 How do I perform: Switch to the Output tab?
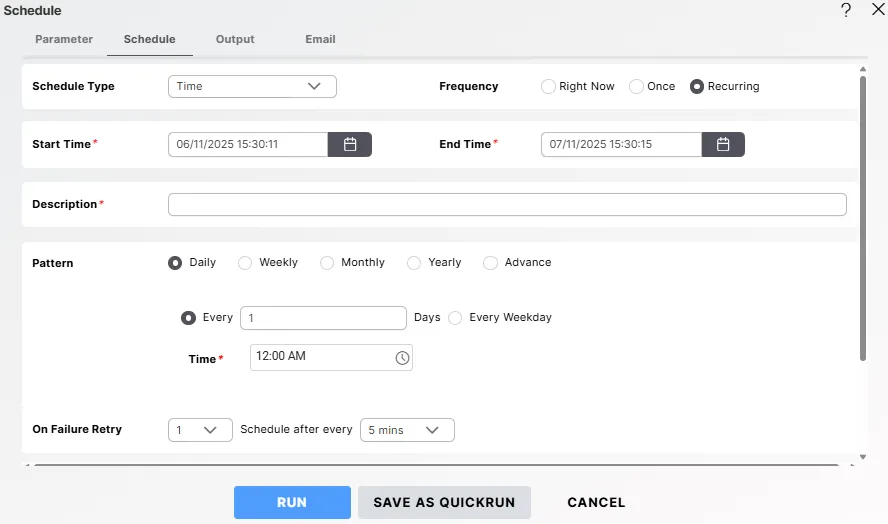pyautogui.click(x=235, y=40)
